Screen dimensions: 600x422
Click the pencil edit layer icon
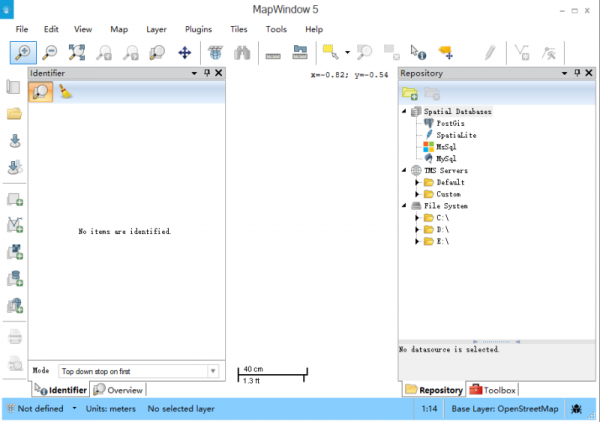(490, 53)
